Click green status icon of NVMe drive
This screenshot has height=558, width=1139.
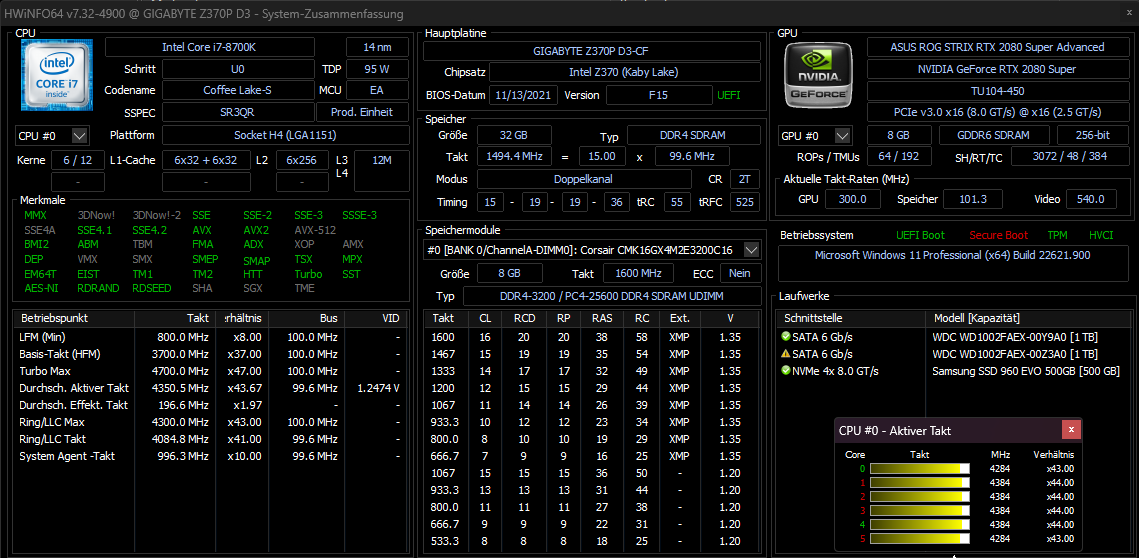coord(785,371)
